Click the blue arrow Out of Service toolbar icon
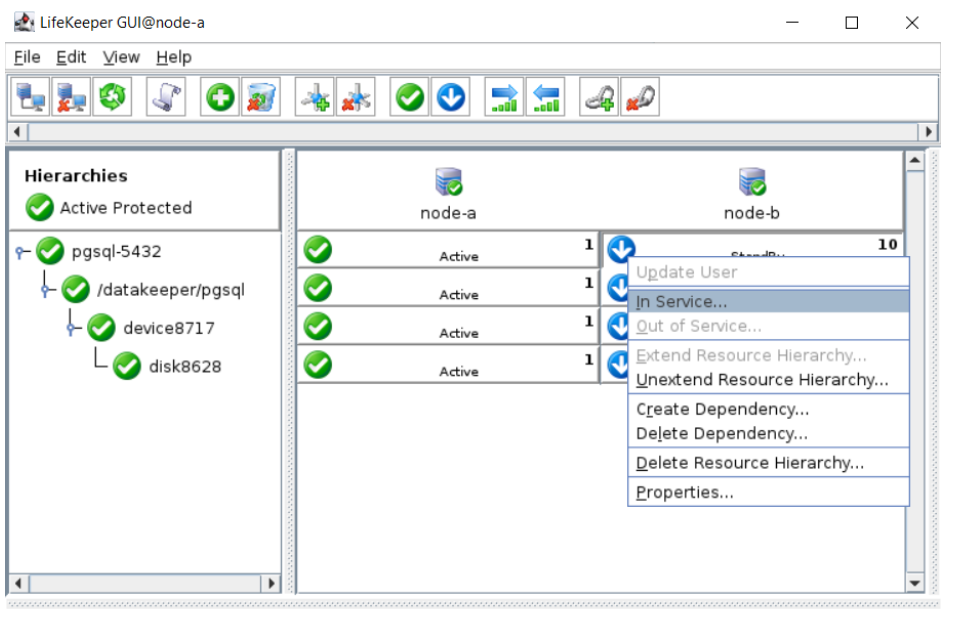959x618 pixels. (450, 97)
